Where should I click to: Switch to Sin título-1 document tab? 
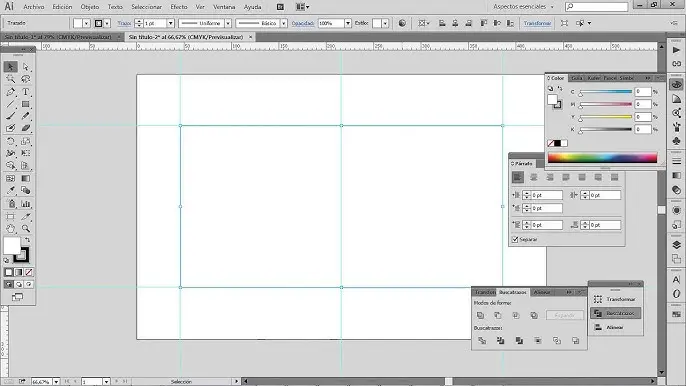58,37
